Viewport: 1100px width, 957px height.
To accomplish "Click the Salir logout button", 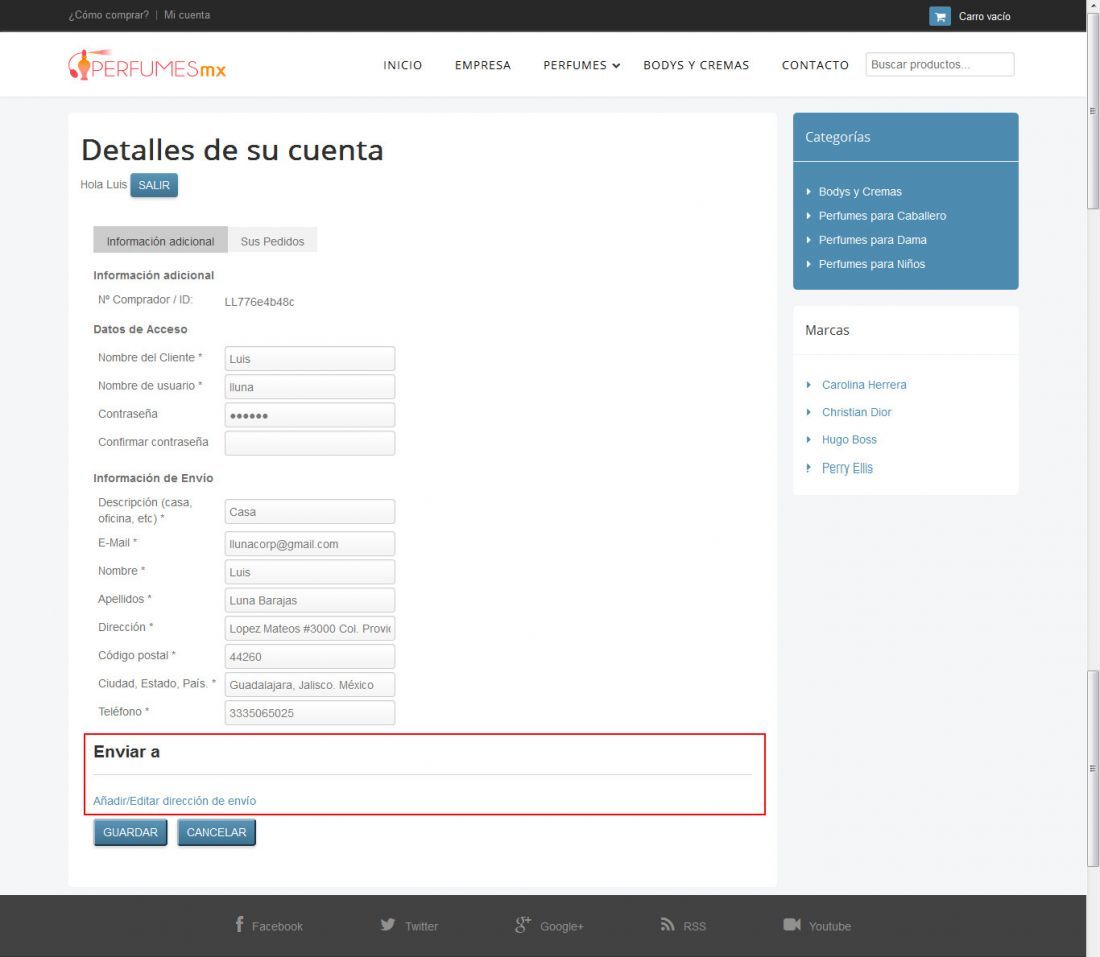I will [154, 185].
